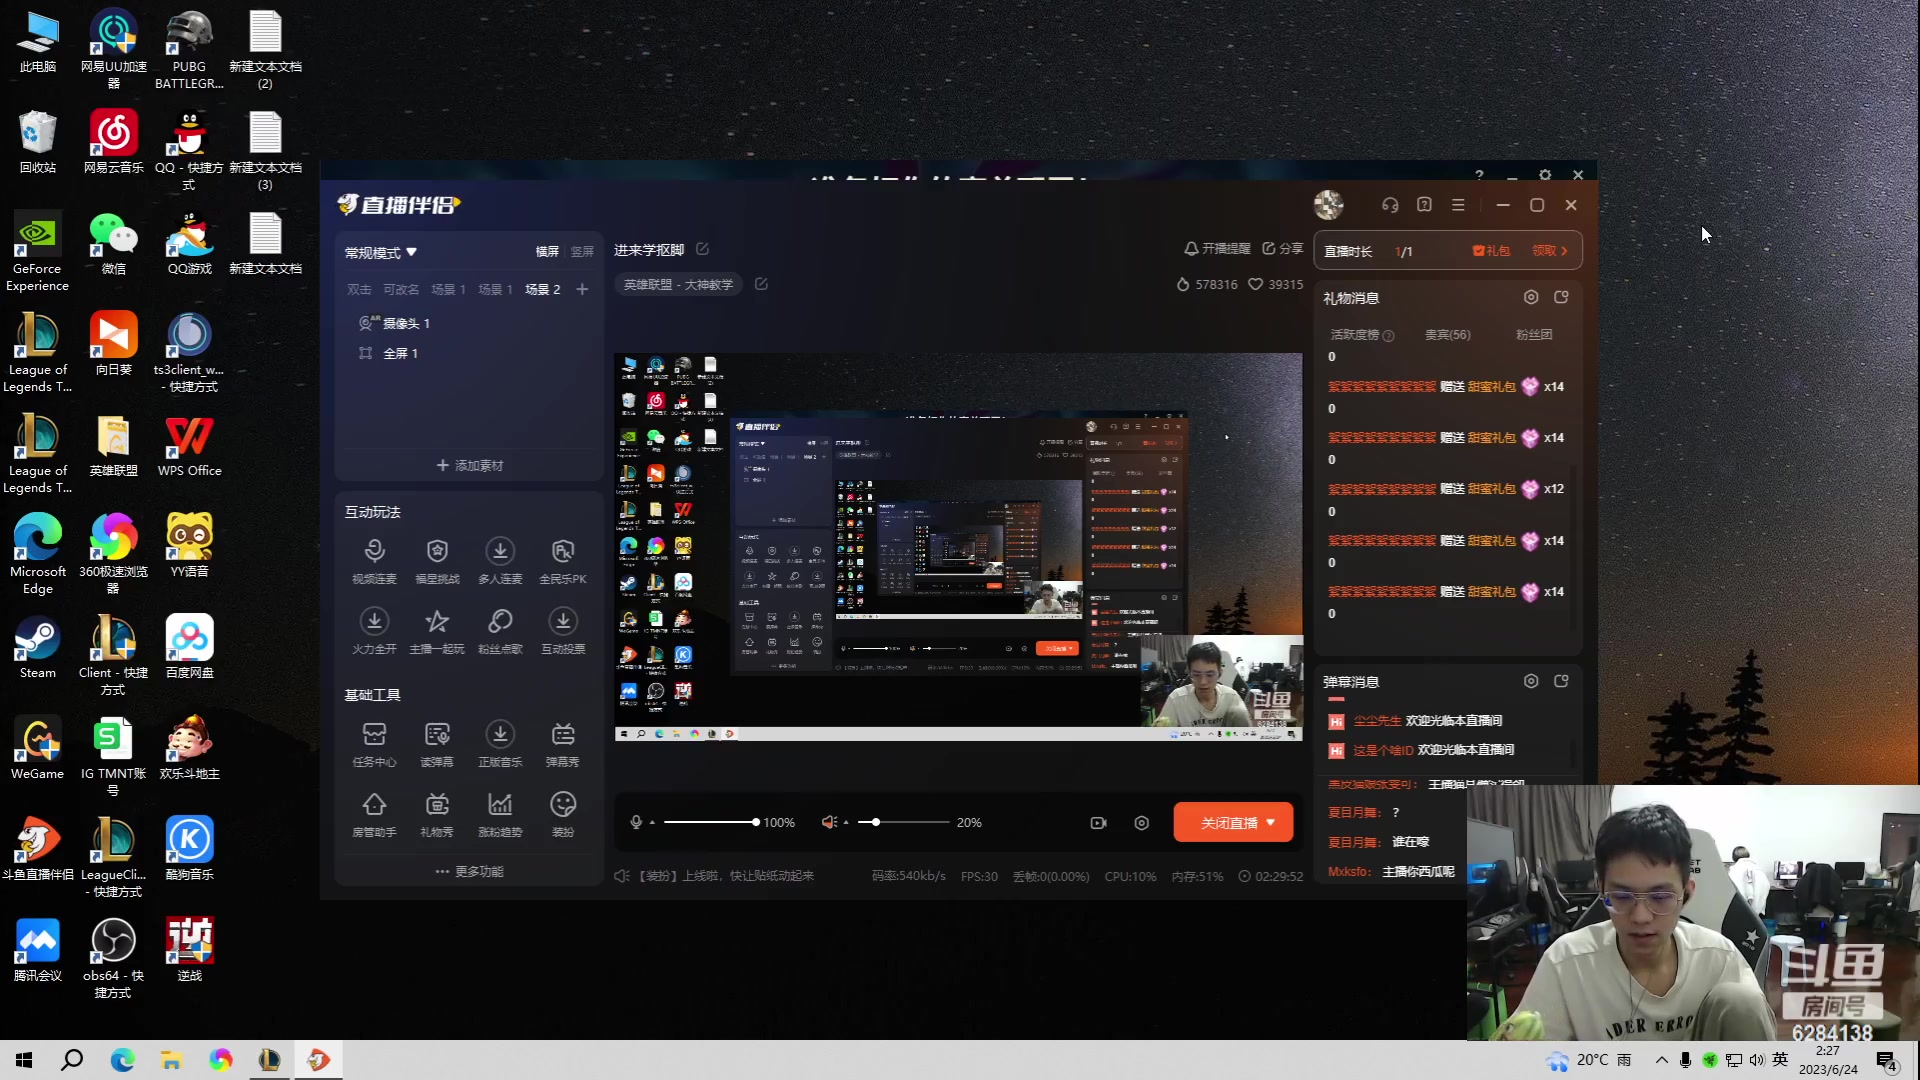Toggle 全屏1 source visibility

[x=364, y=353]
